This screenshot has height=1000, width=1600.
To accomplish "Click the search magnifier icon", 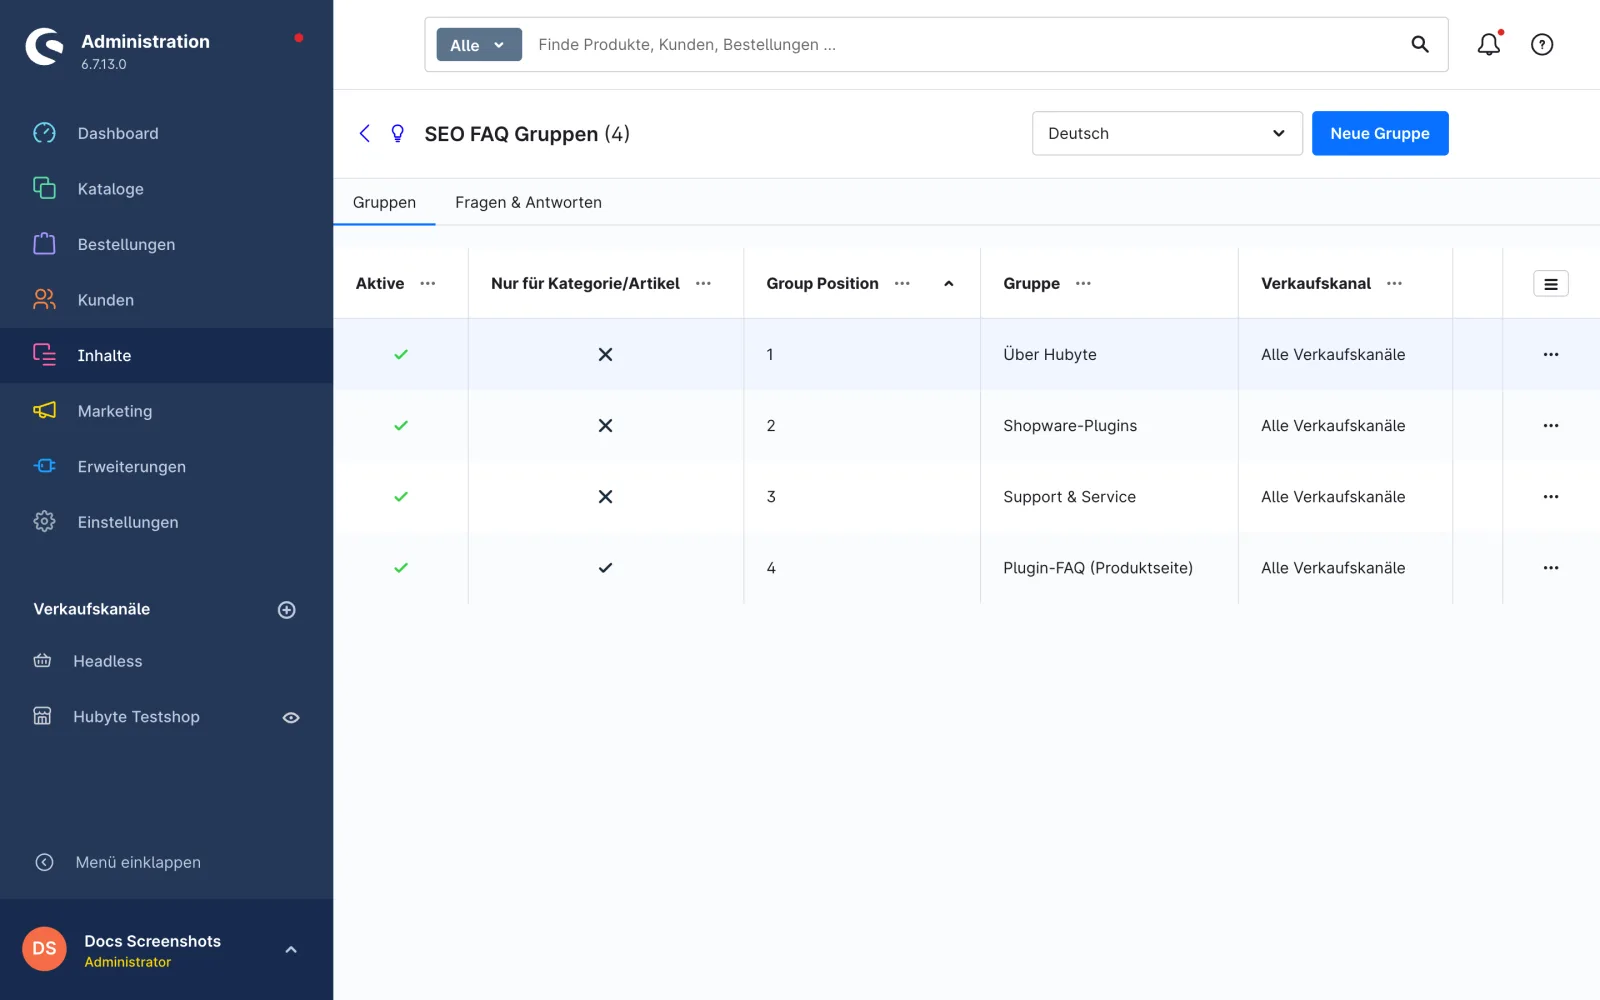I will click(1420, 44).
